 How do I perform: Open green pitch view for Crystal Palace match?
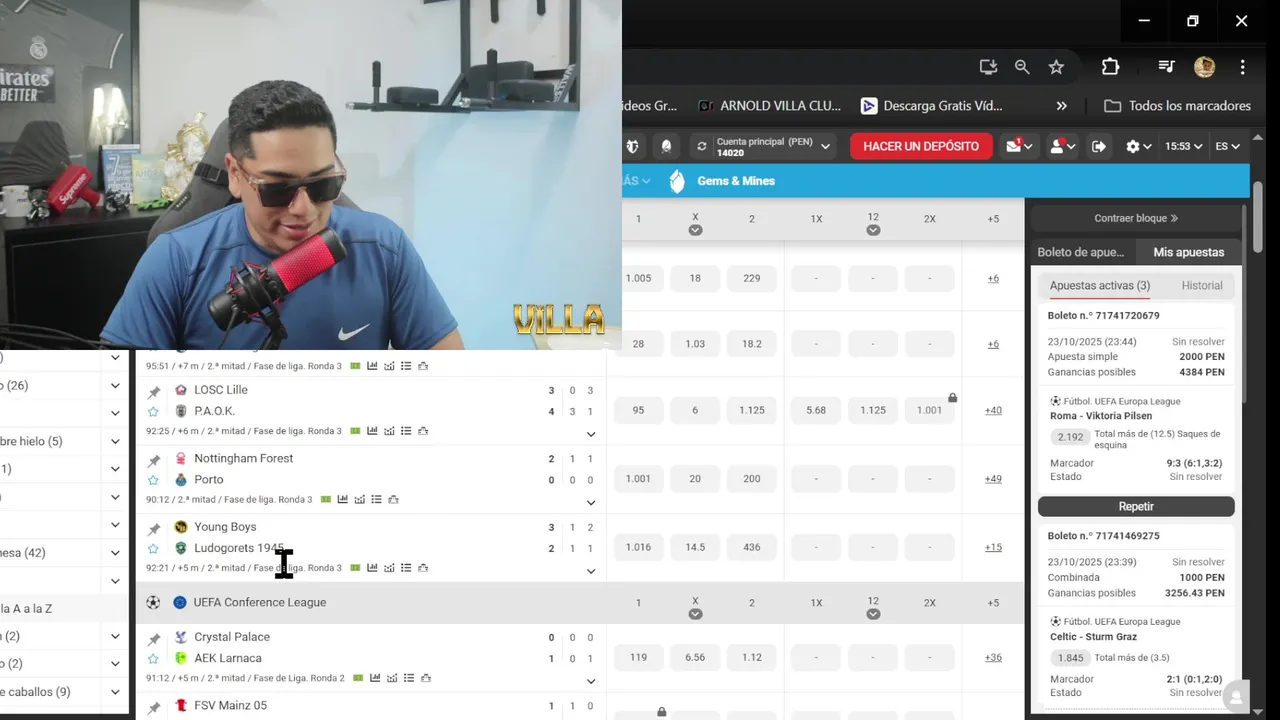coord(358,678)
